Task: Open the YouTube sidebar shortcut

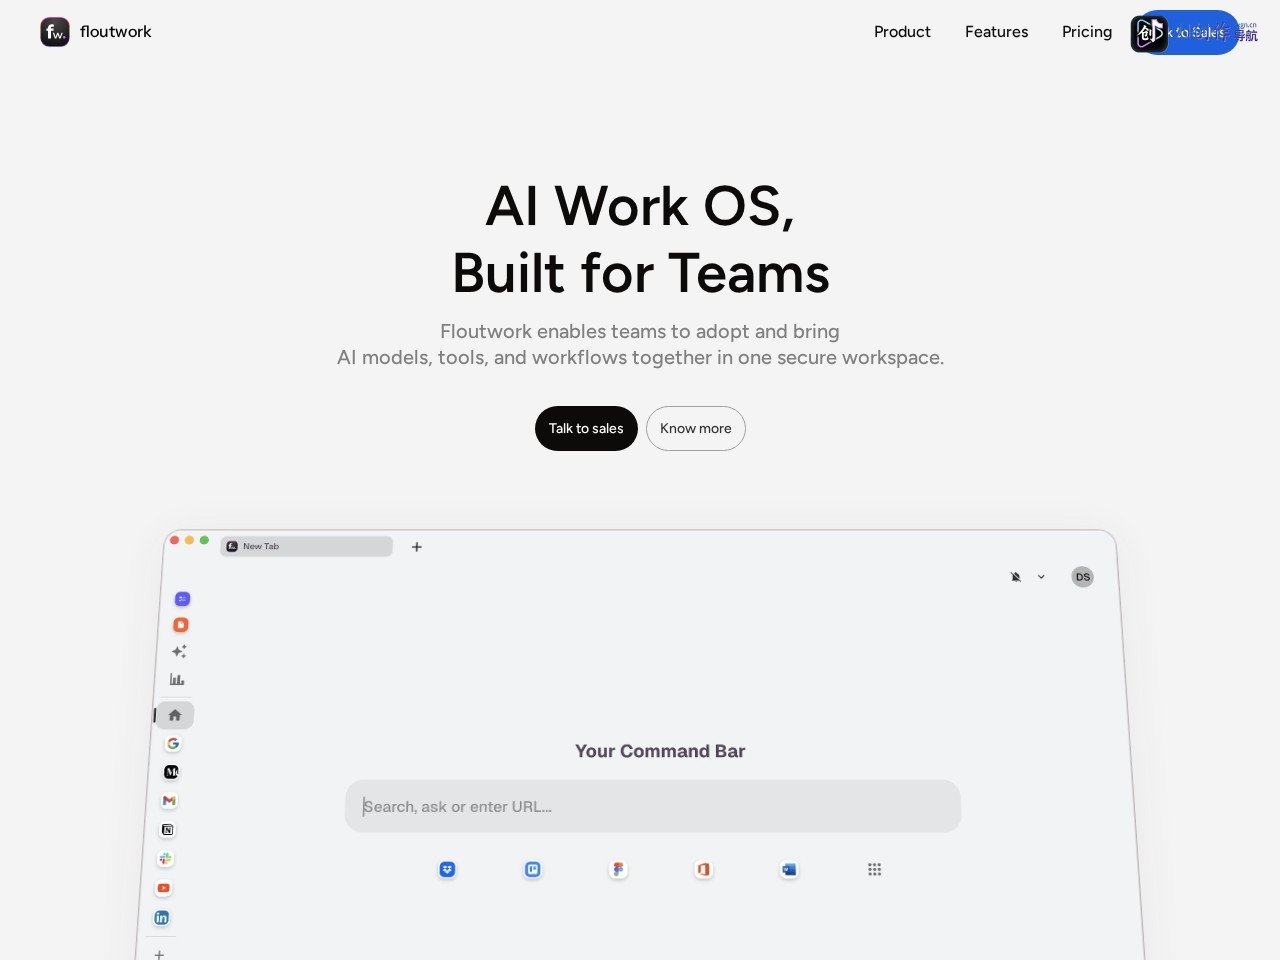Action: click(163, 888)
